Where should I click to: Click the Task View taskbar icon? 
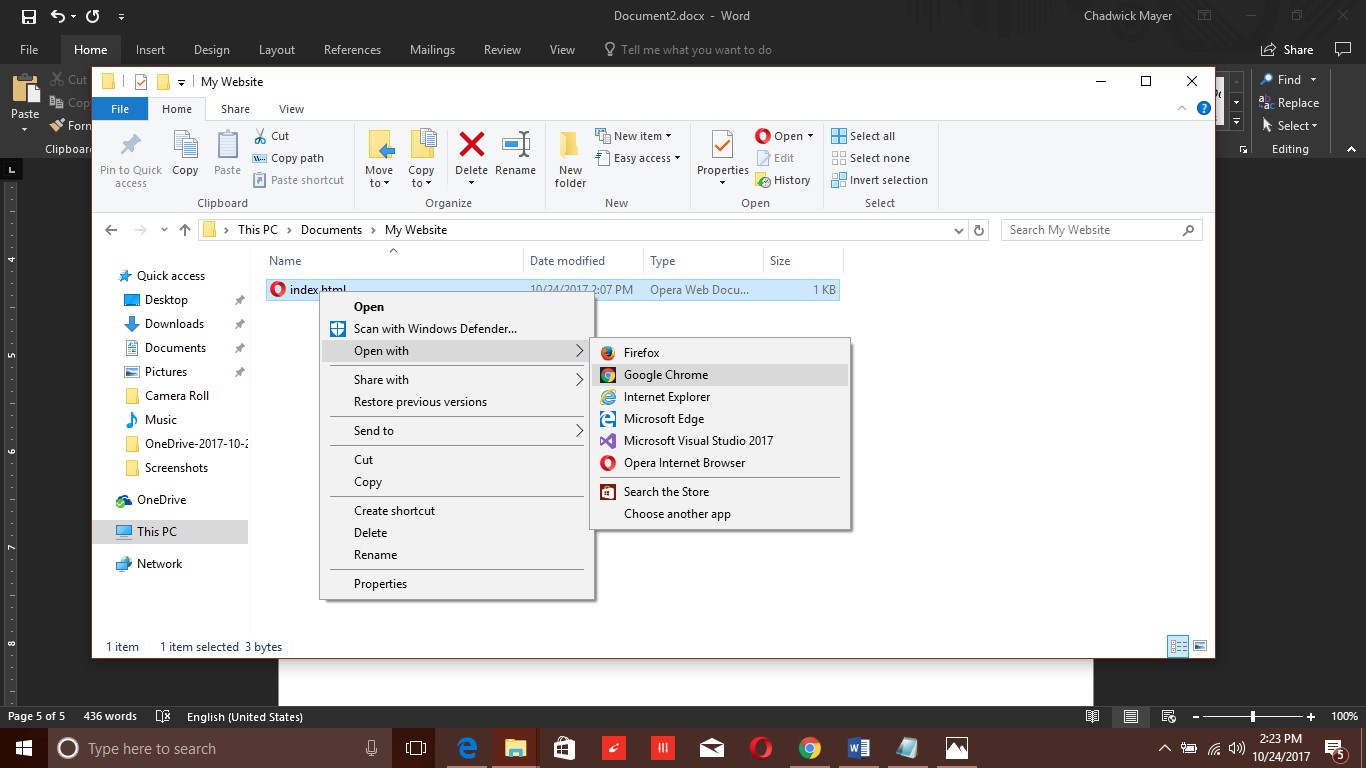point(416,748)
